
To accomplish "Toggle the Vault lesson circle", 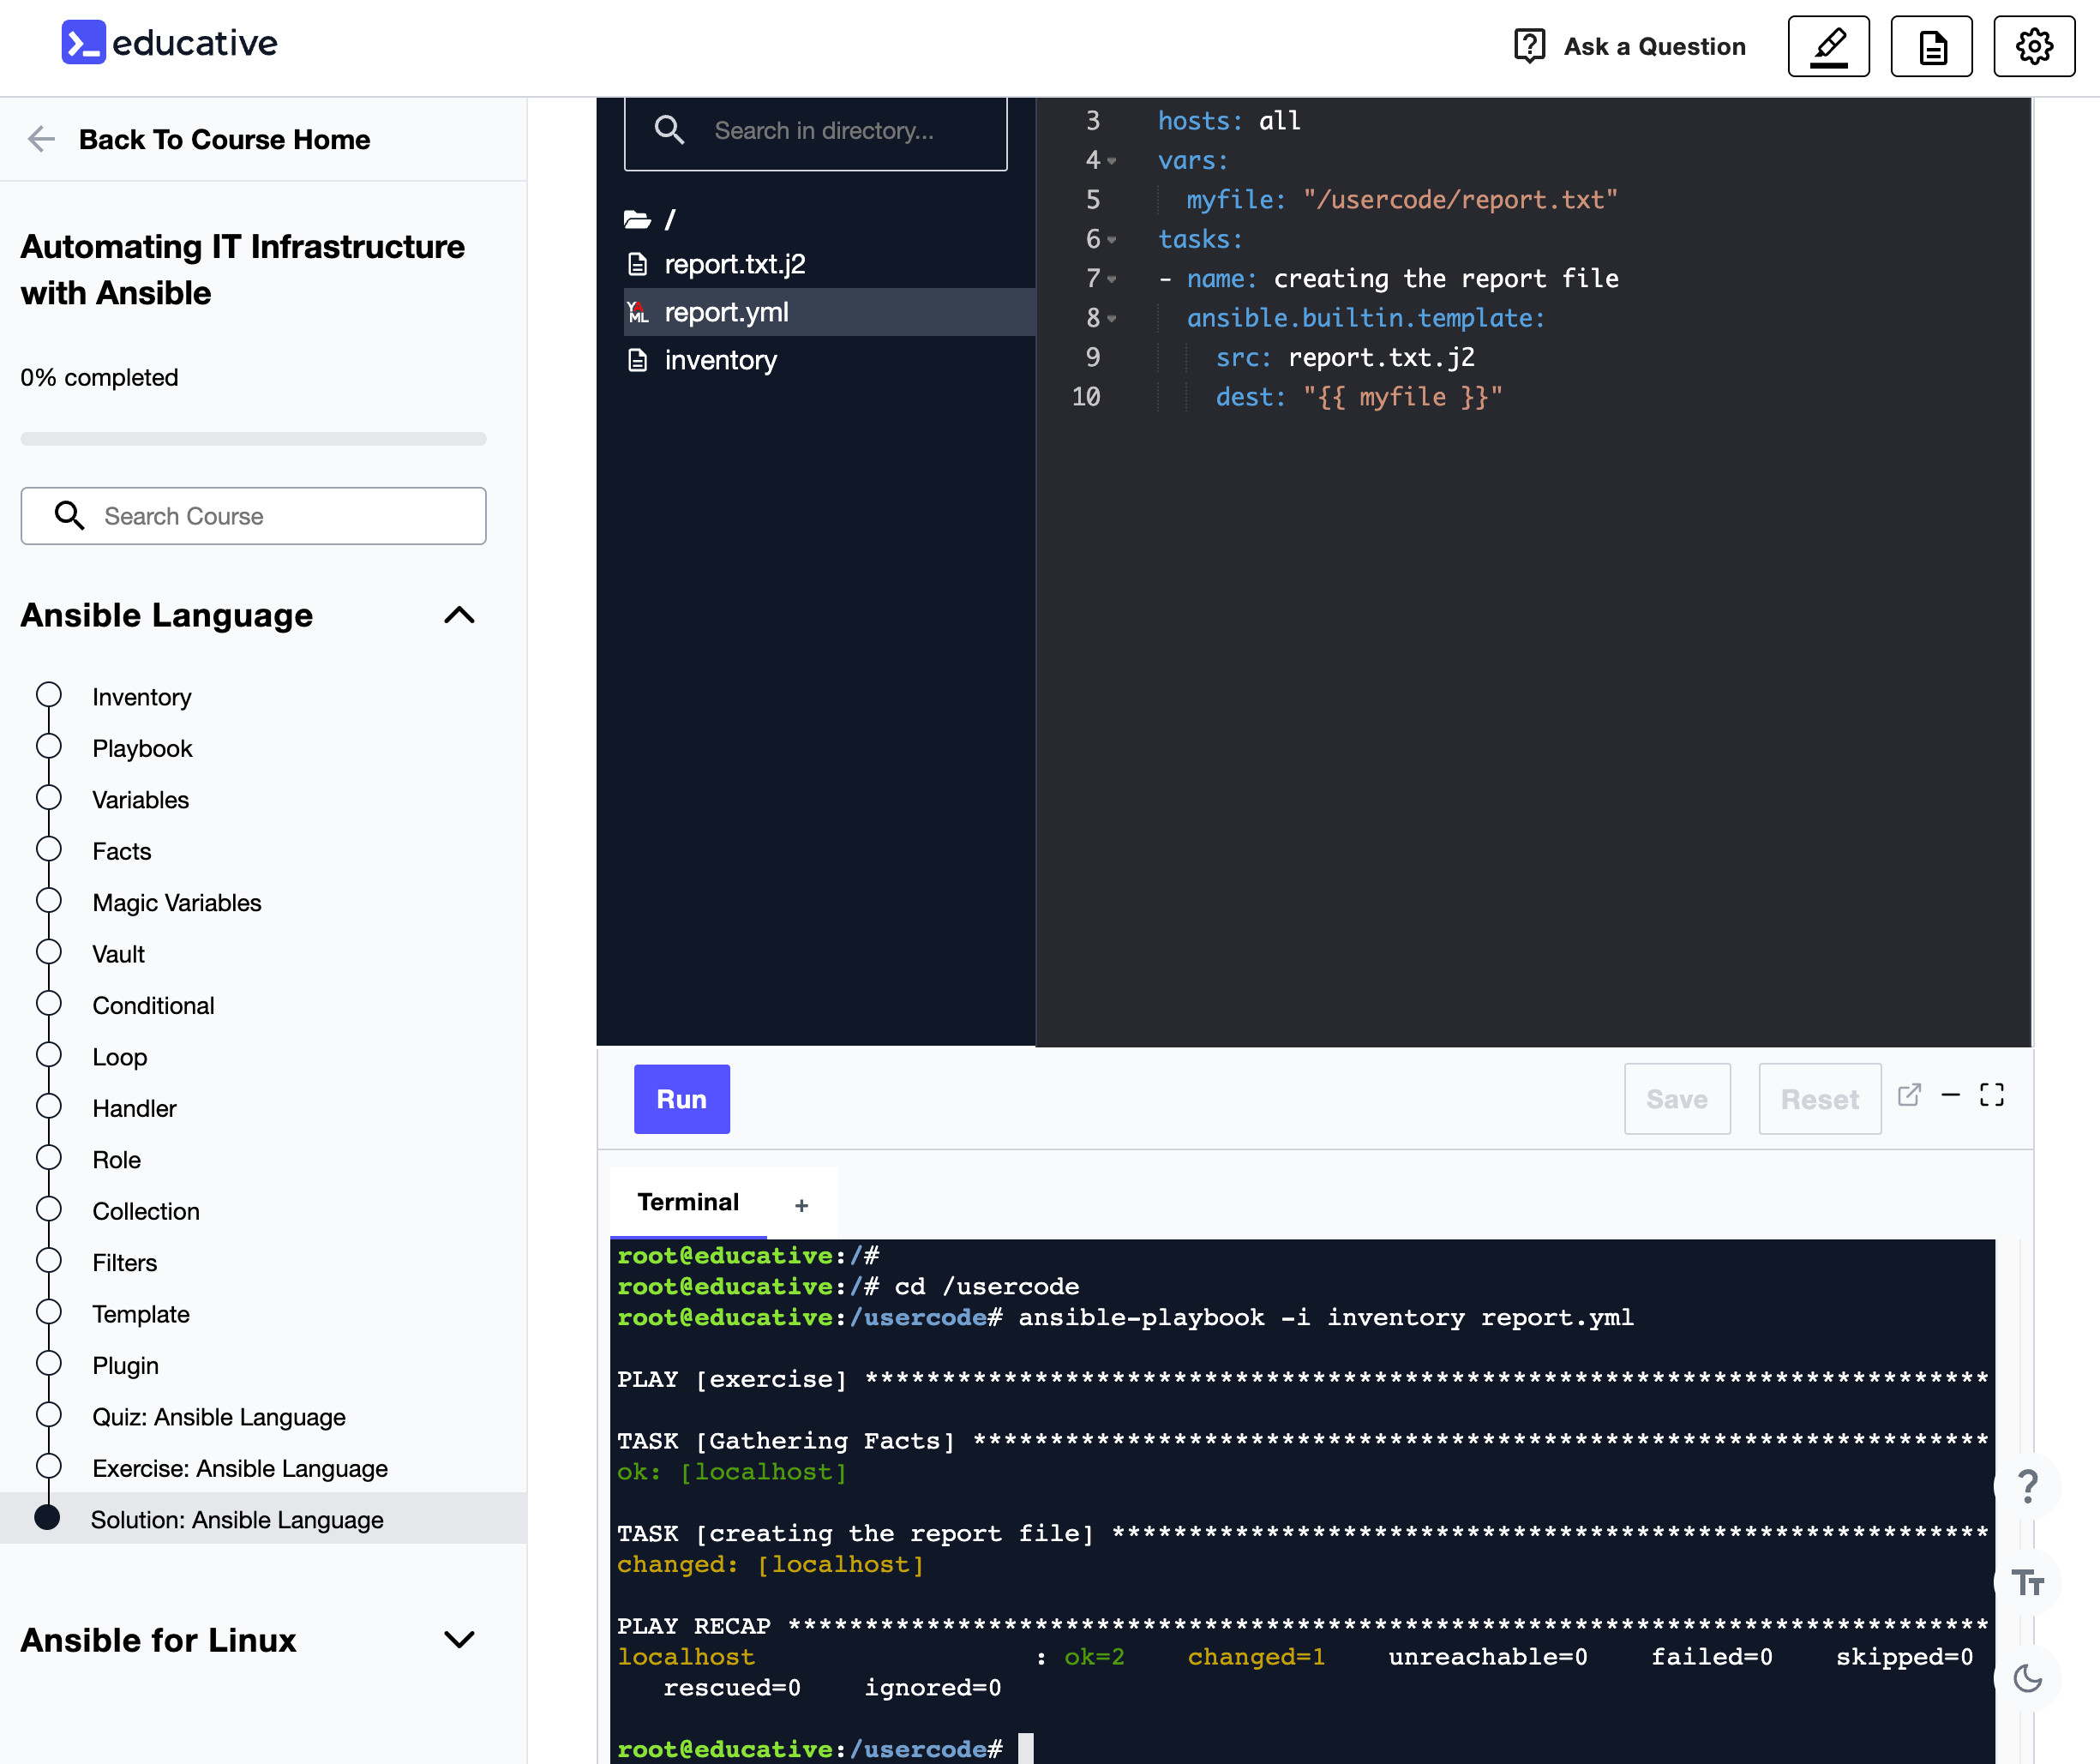I will [x=49, y=952].
